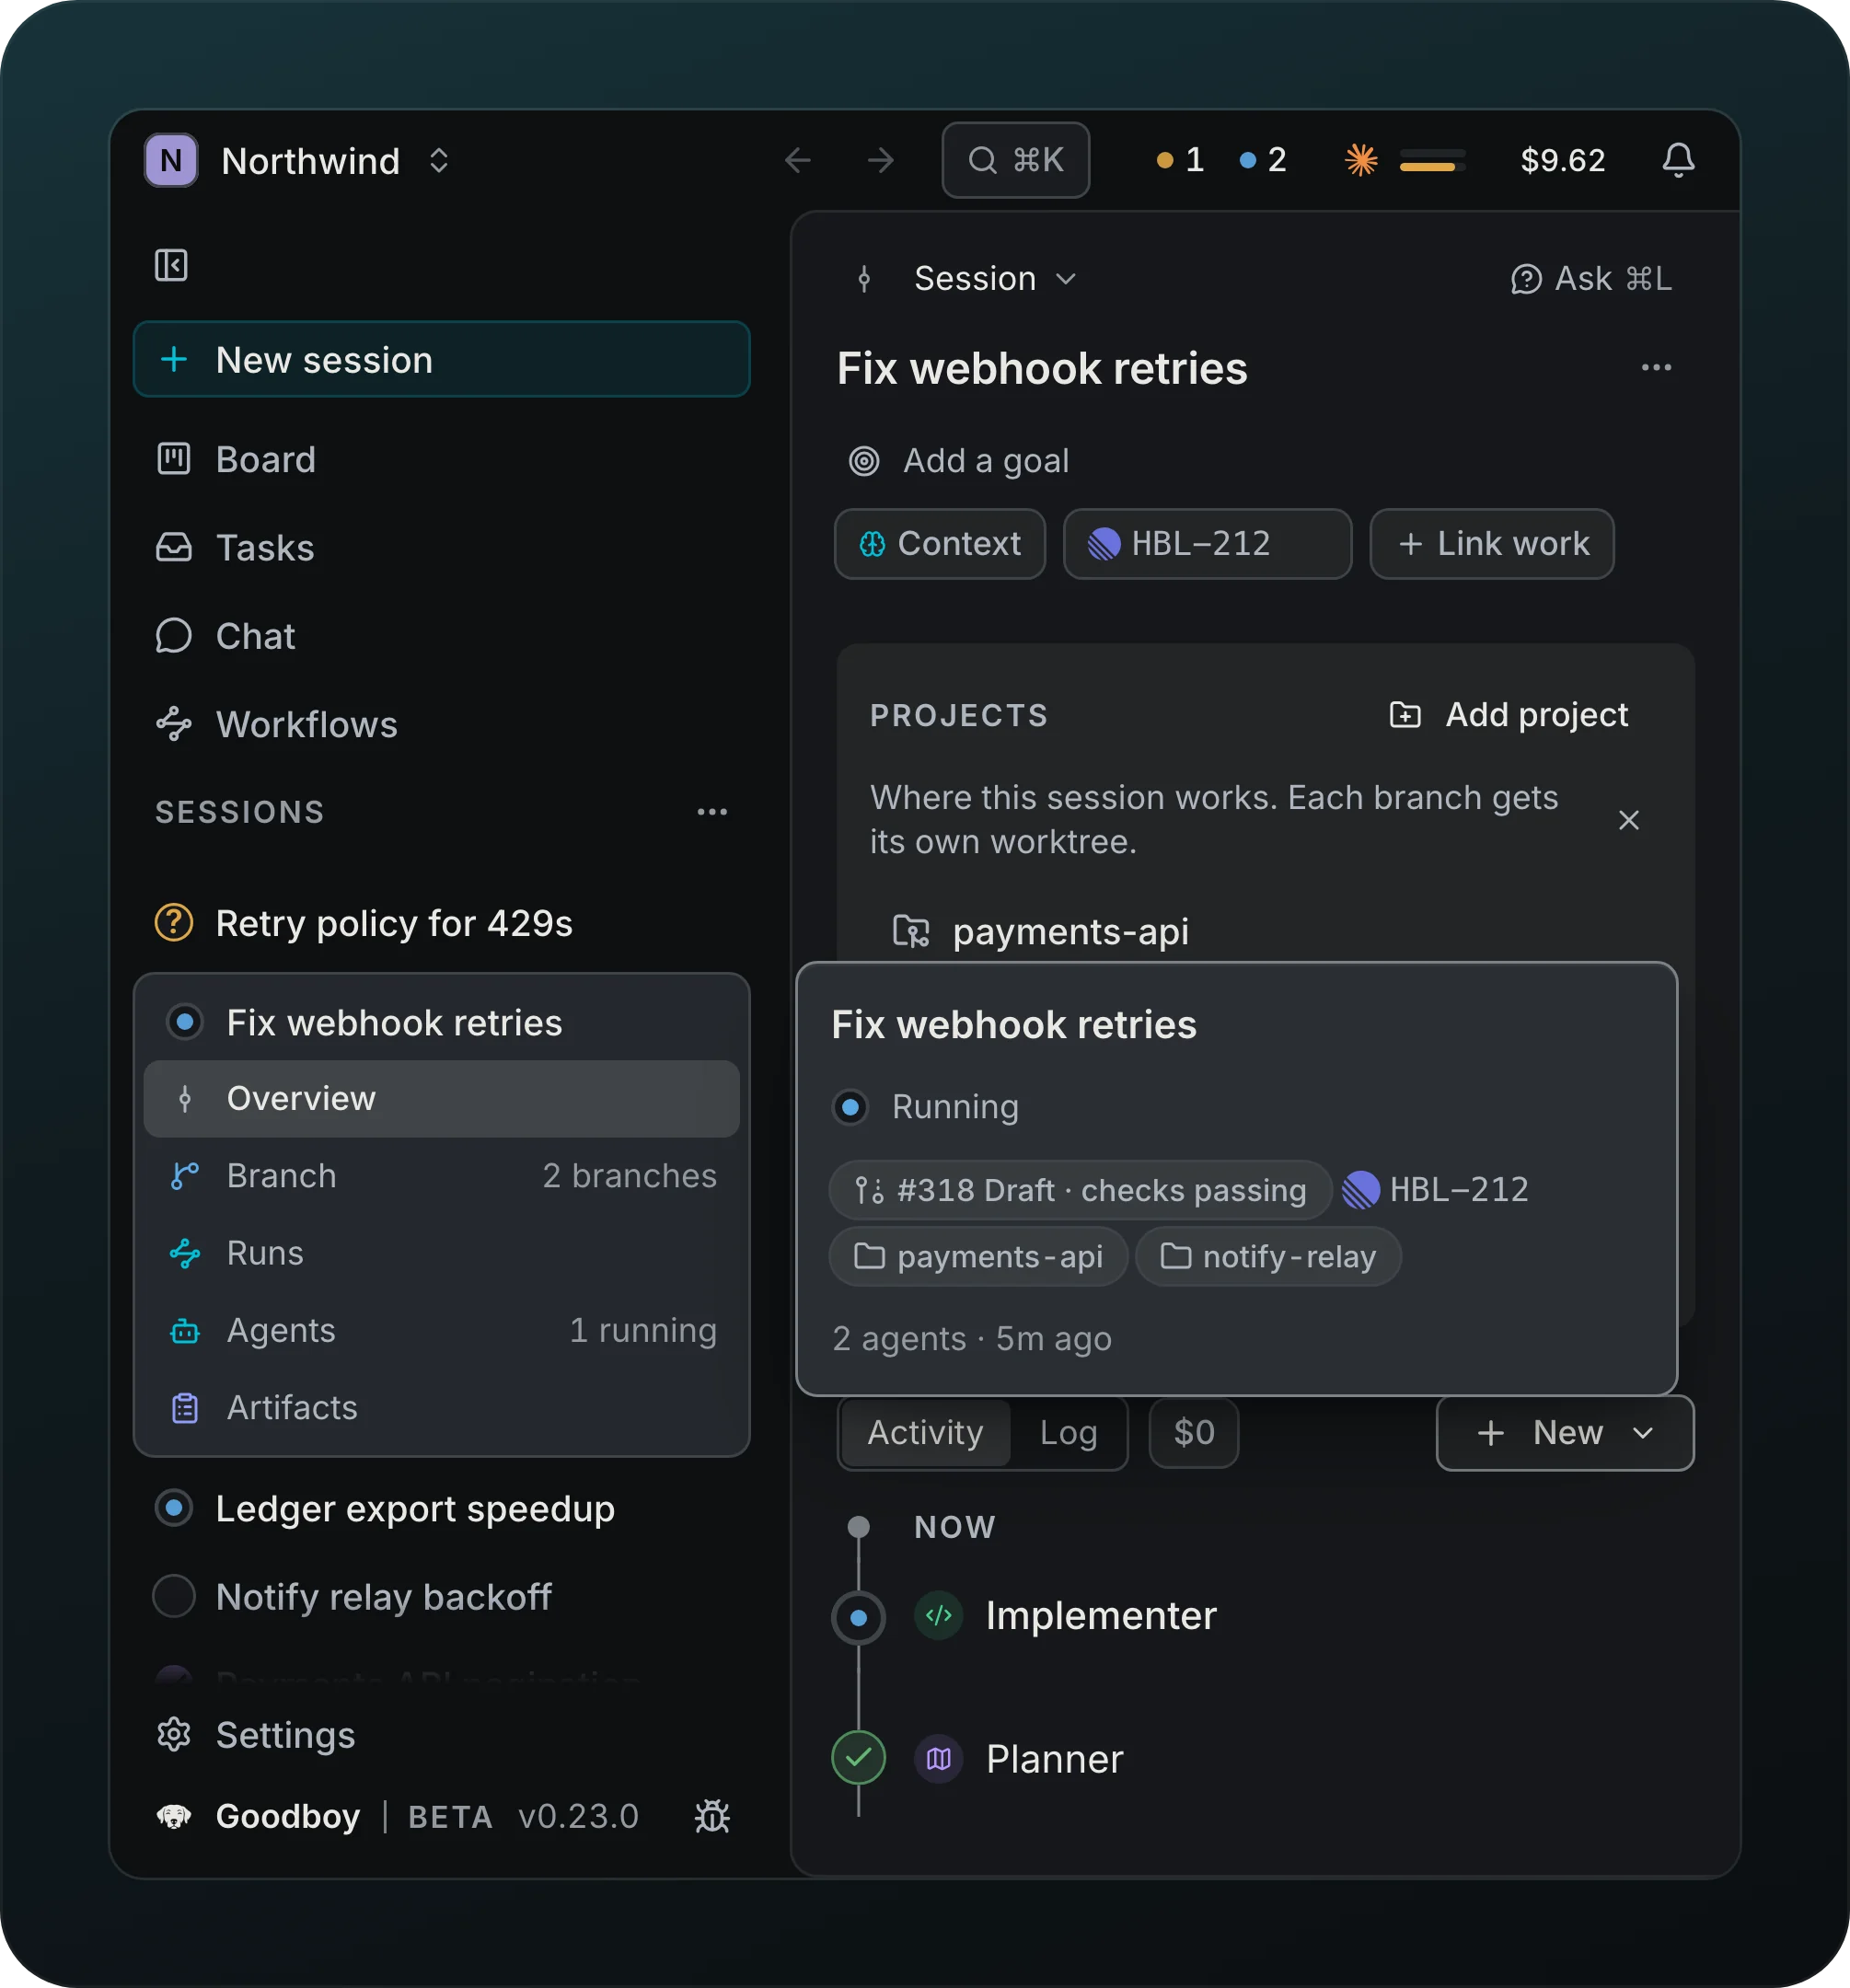1850x1988 pixels.
Task: Click the orange status count 1
Action: pyautogui.click(x=1180, y=160)
